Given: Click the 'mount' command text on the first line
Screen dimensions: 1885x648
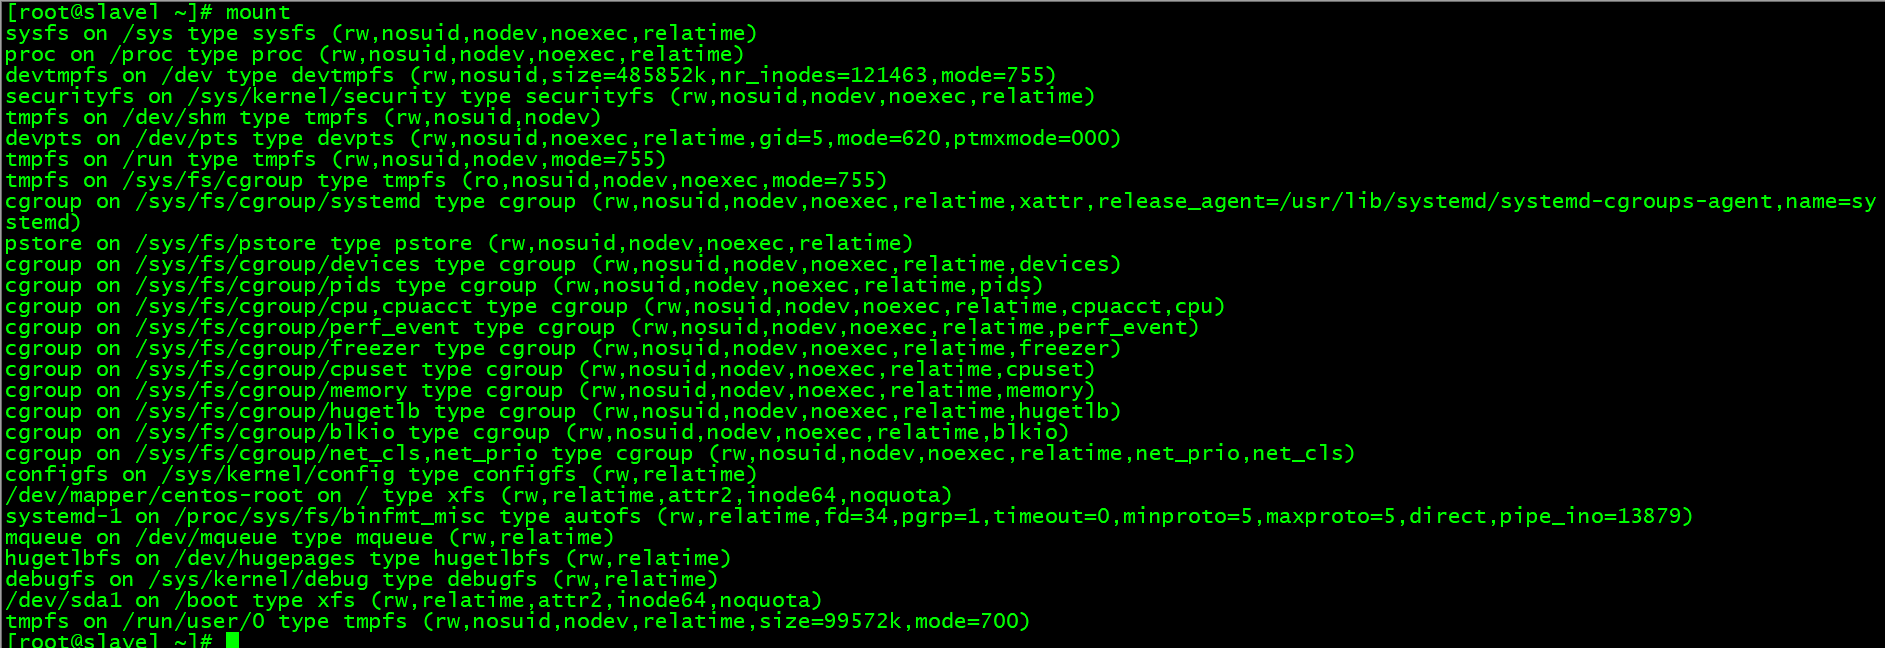Looking at the screenshot, I should (x=258, y=12).
